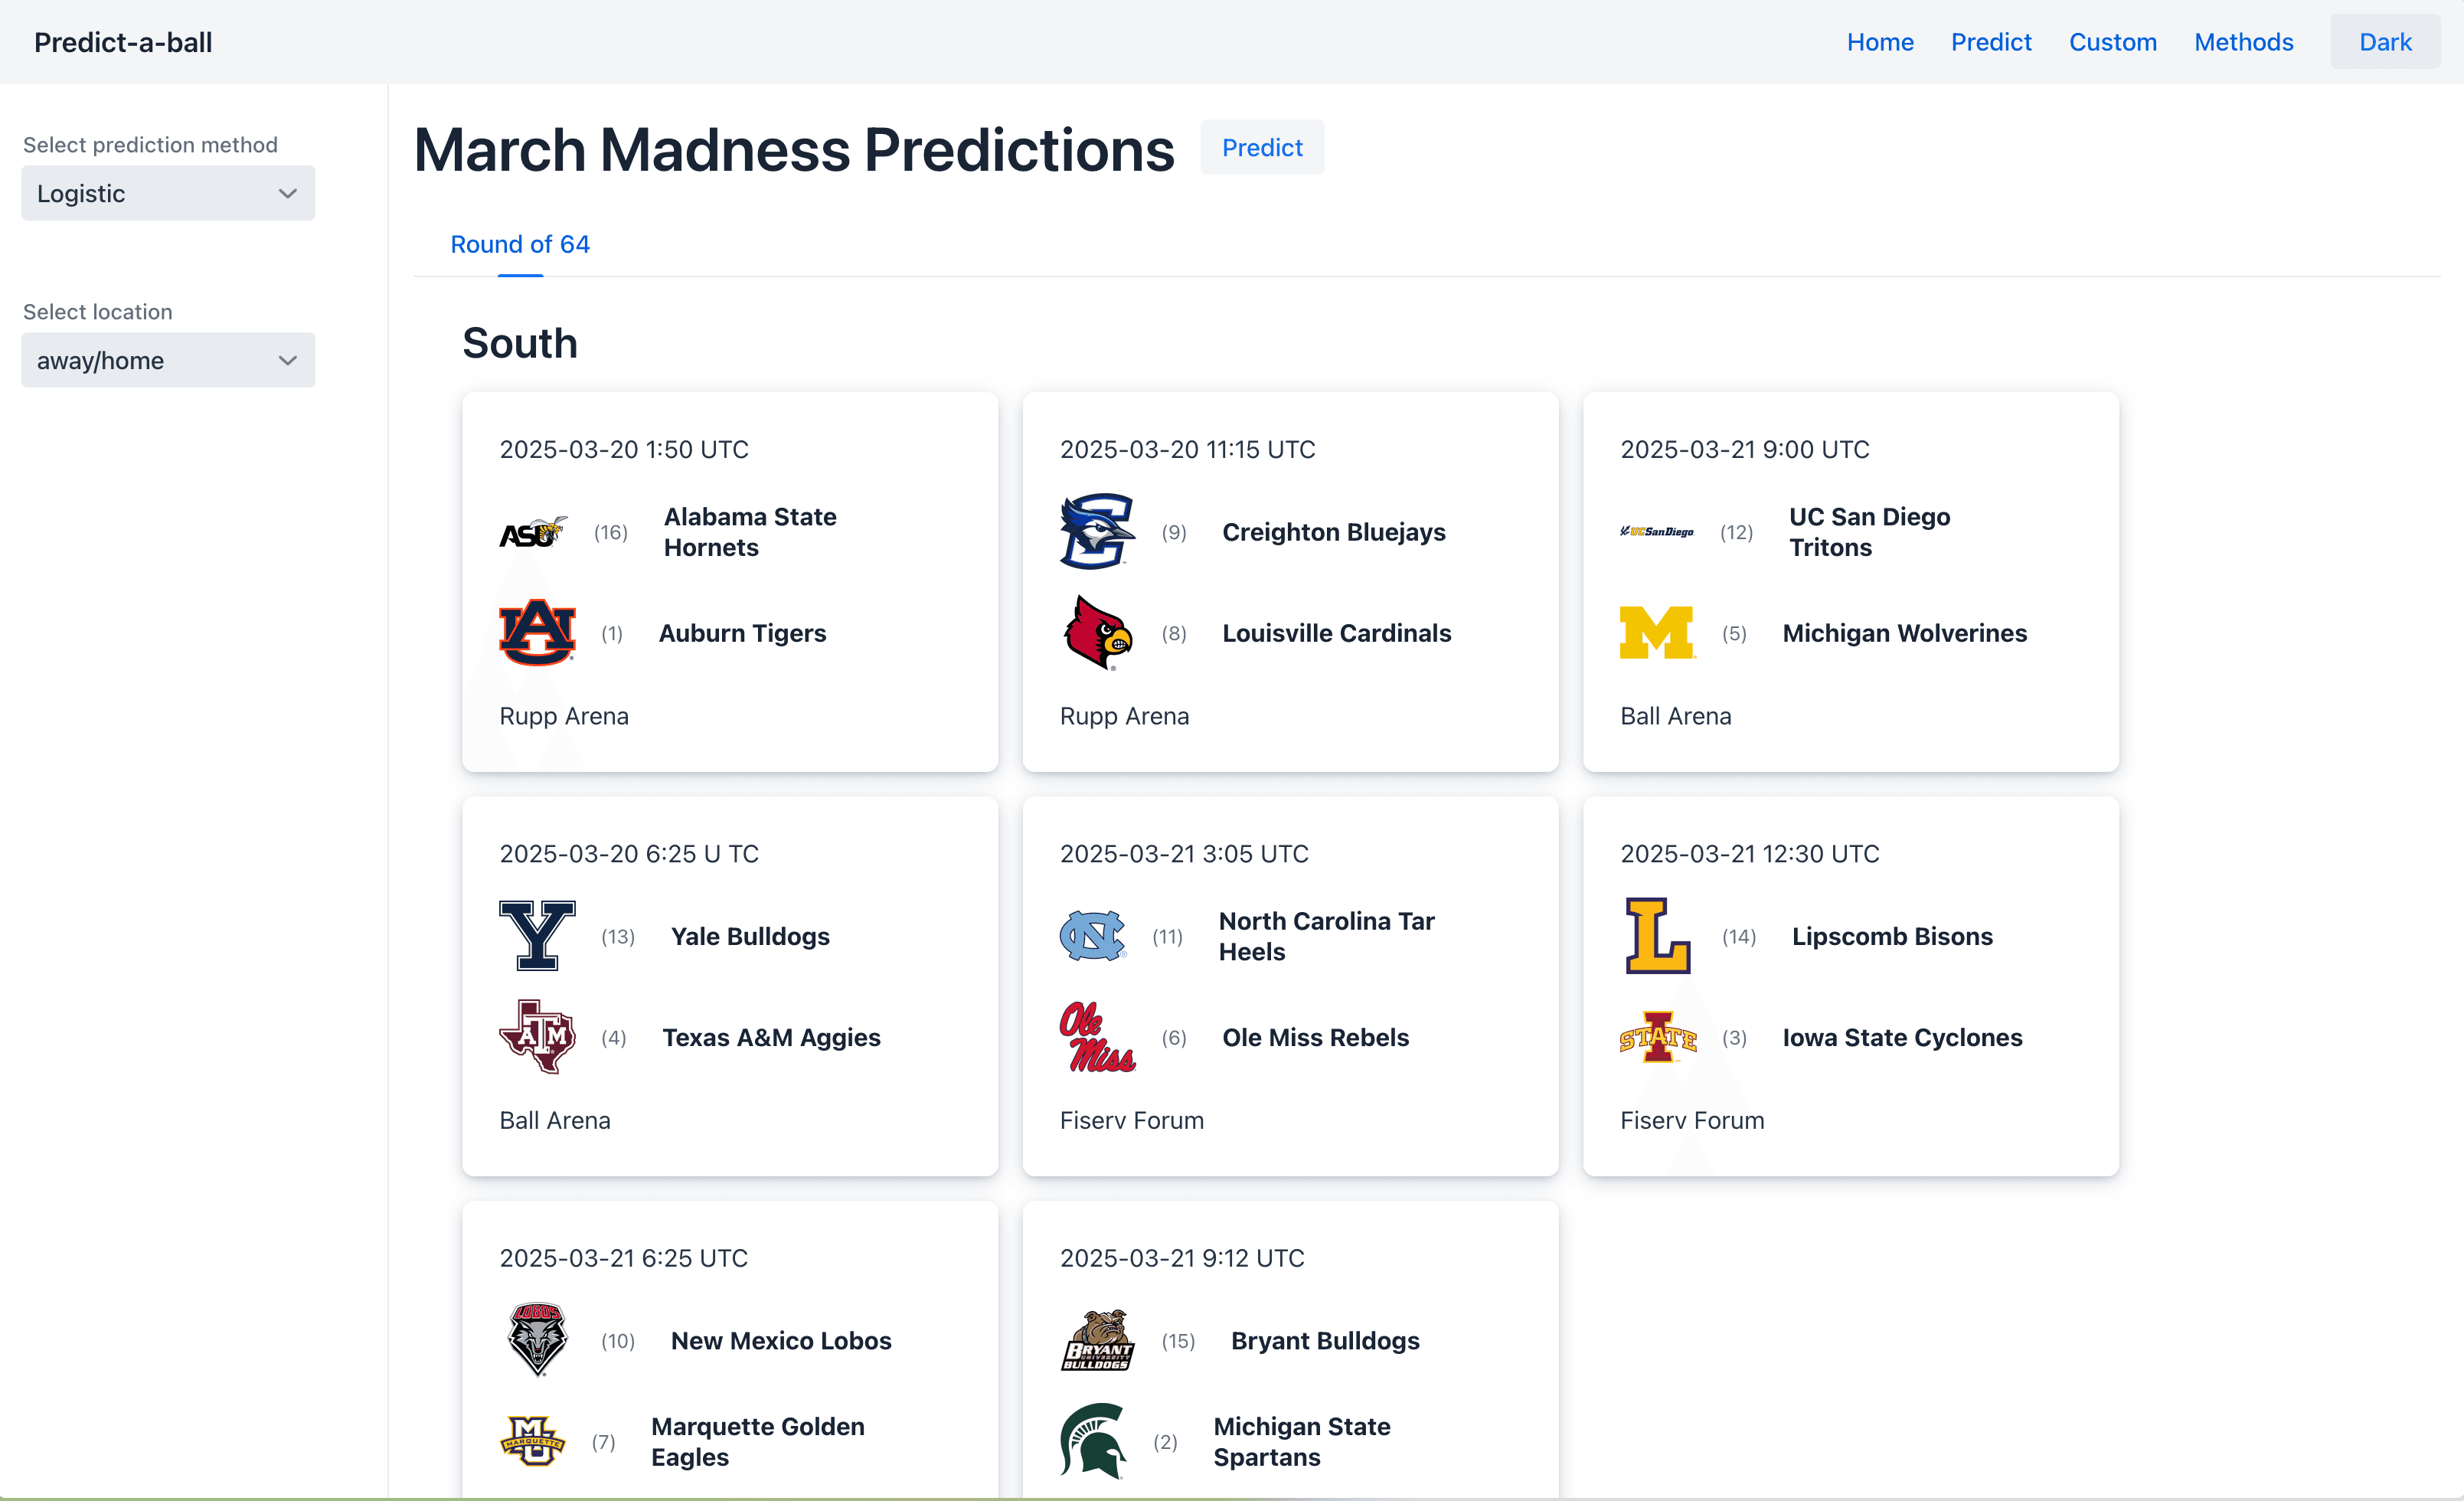Click the Ole Miss Rebels logo
This screenshot has height=1501, width=2464.
coord(1097,1037)
